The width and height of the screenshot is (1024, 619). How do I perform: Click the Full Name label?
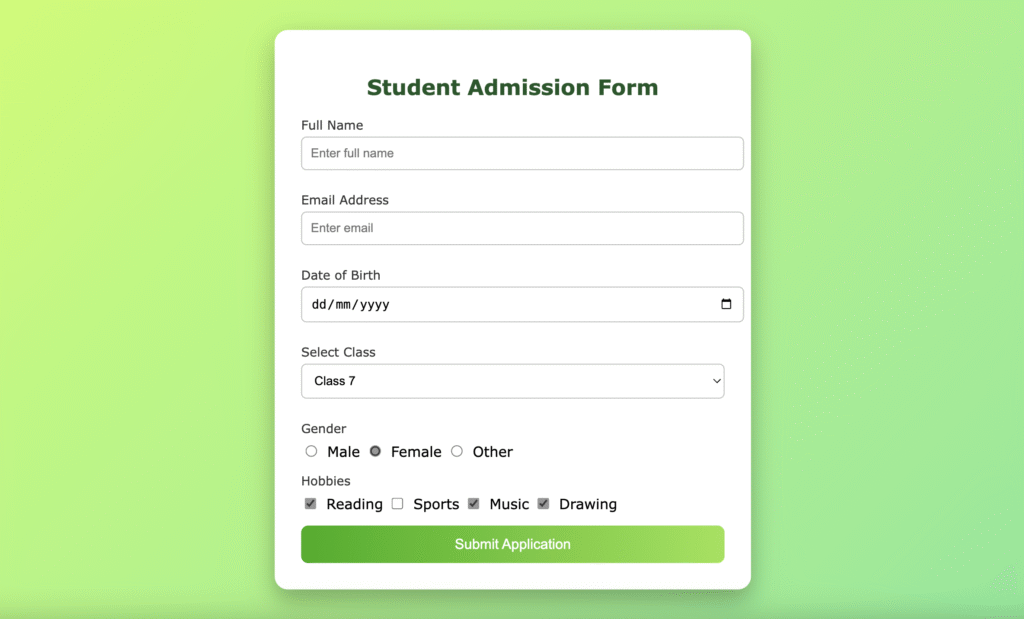(332, 125)
